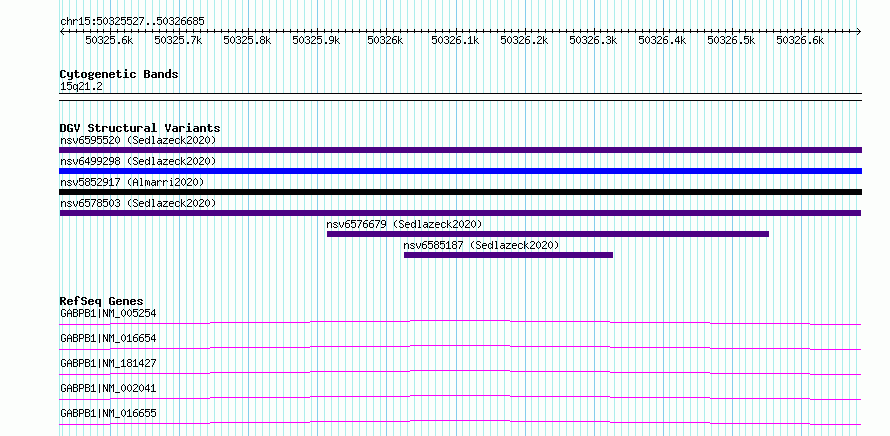
Task: Open nsv6585187 (Sedlazeck2020) label
Action: tap(481, 245)
